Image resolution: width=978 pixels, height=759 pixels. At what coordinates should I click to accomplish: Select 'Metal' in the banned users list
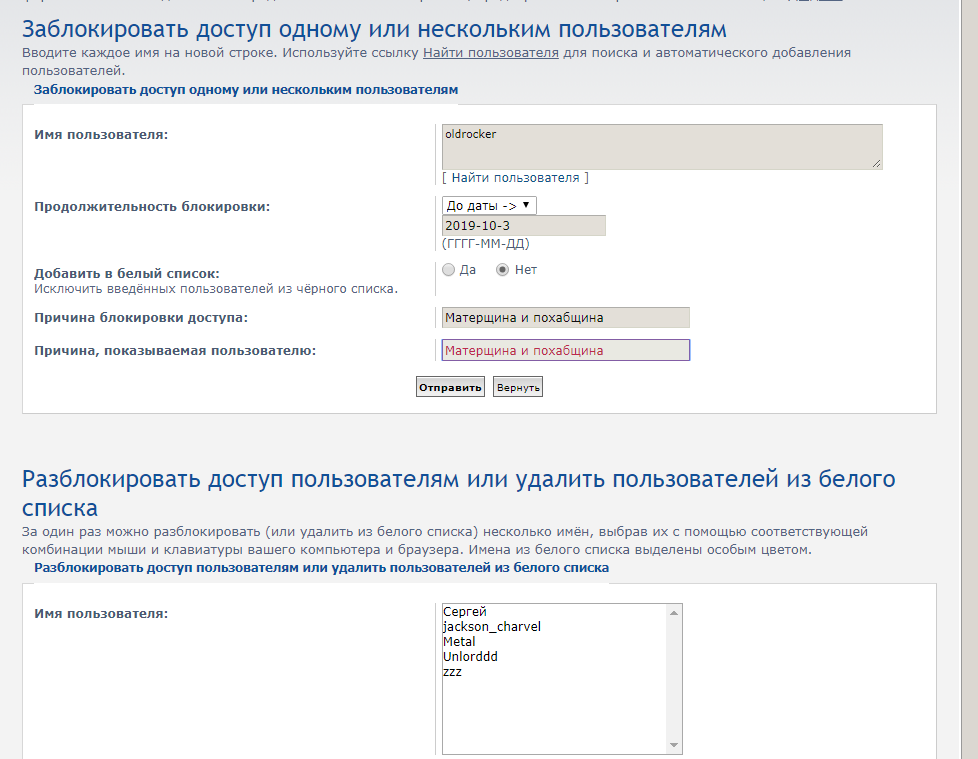click(554, 642)
